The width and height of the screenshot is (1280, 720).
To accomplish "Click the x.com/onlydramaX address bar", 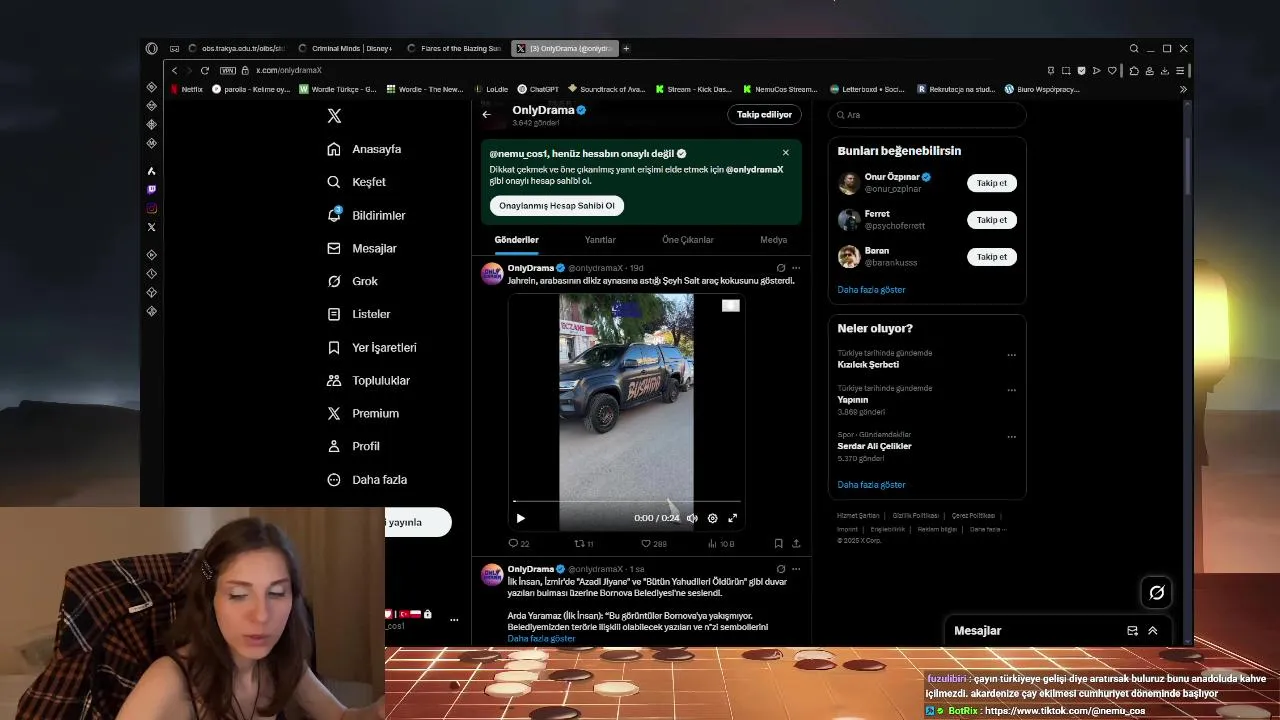I will [x=288, y=70].
